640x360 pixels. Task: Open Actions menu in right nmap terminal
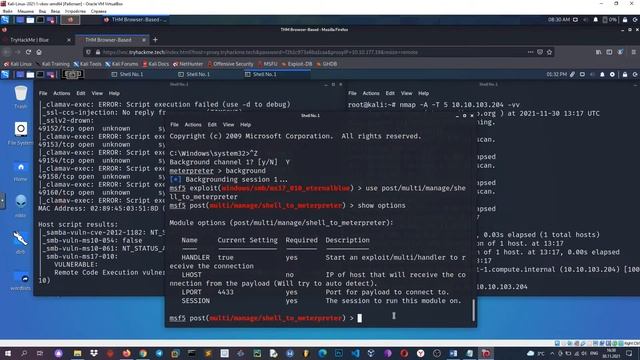pyautogui.click(x=371, y=93)
